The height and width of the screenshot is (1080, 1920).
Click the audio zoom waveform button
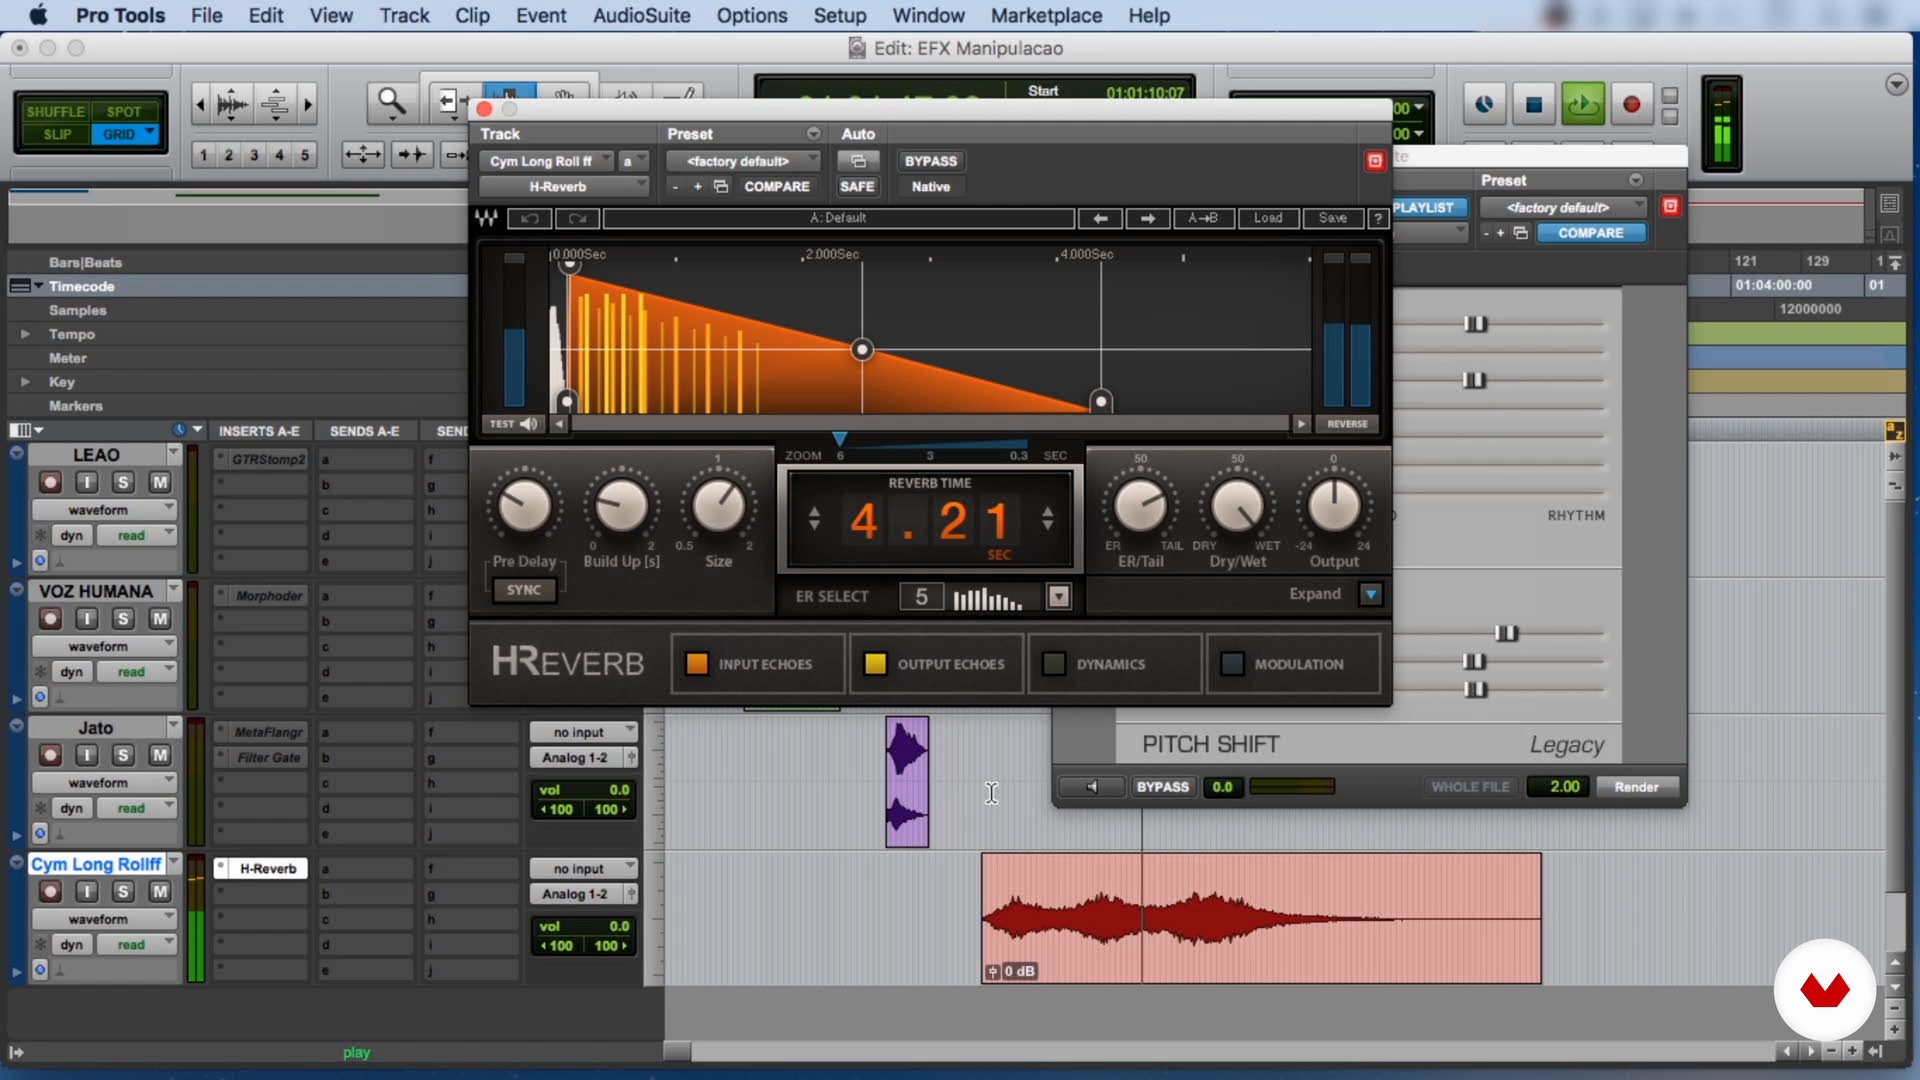232,104
